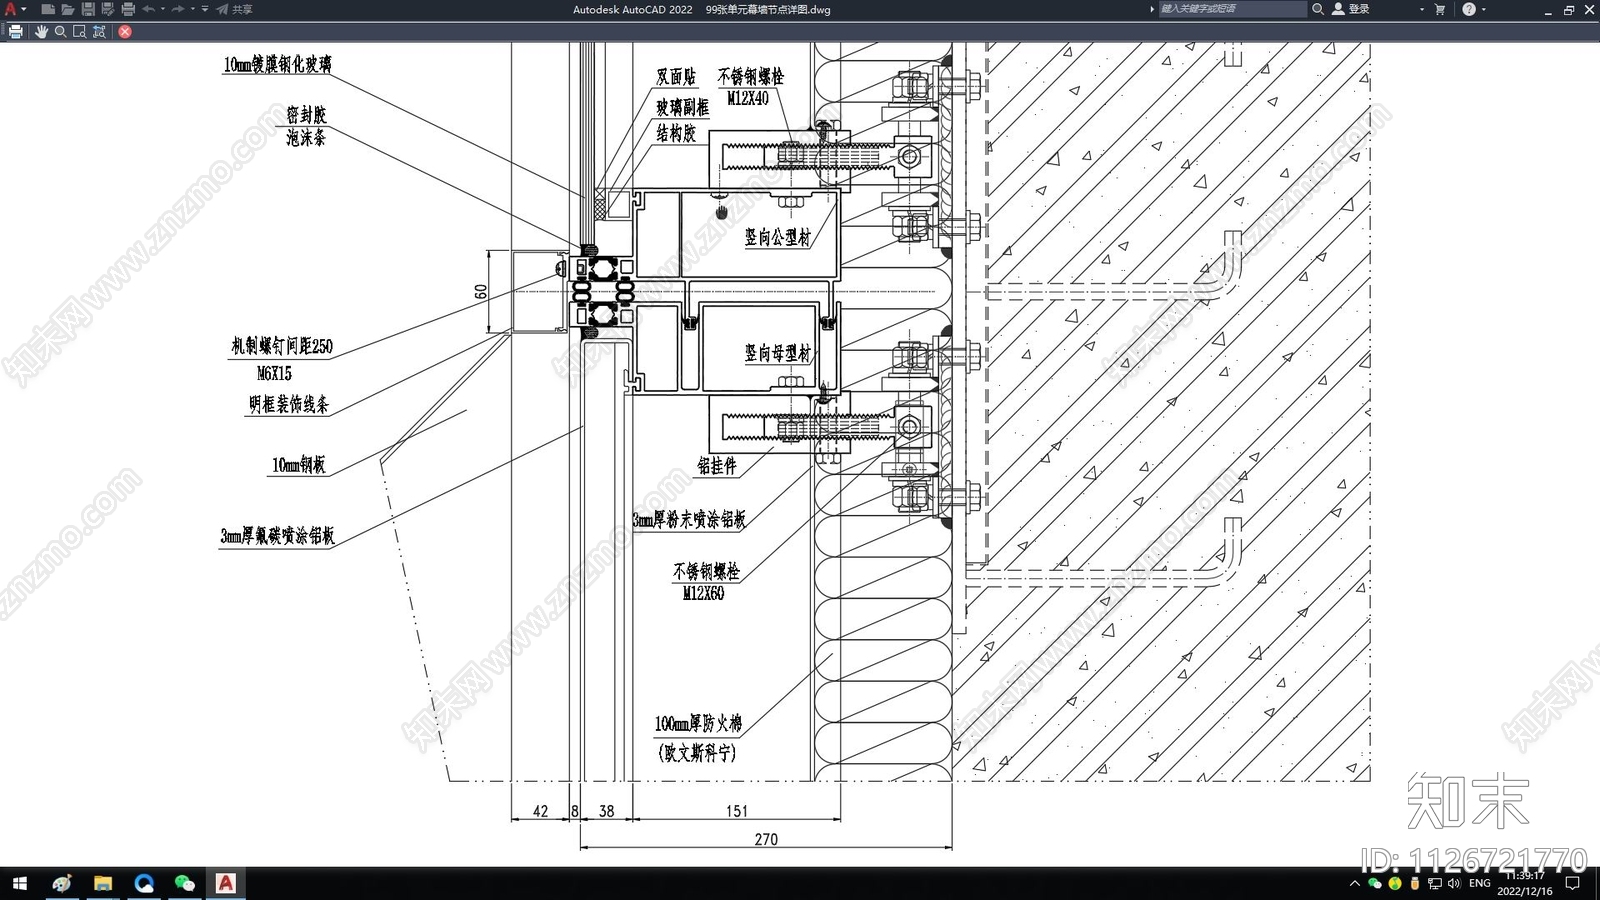Screen dimensions: 1600x900
Task: Click the '270' dimension text
Action: click(x=766, y=839)
